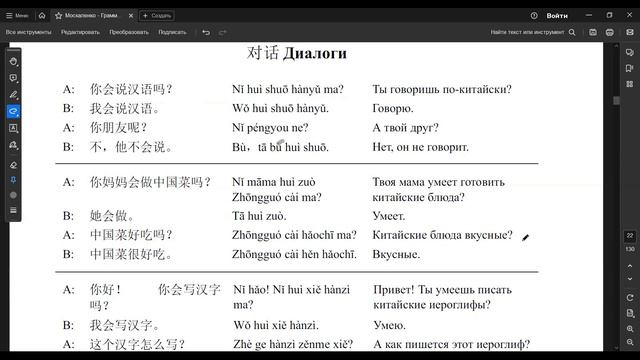Click the text А как пишется этот иероглиф?
Screen dimensions: 640x360
pos(451,344)
